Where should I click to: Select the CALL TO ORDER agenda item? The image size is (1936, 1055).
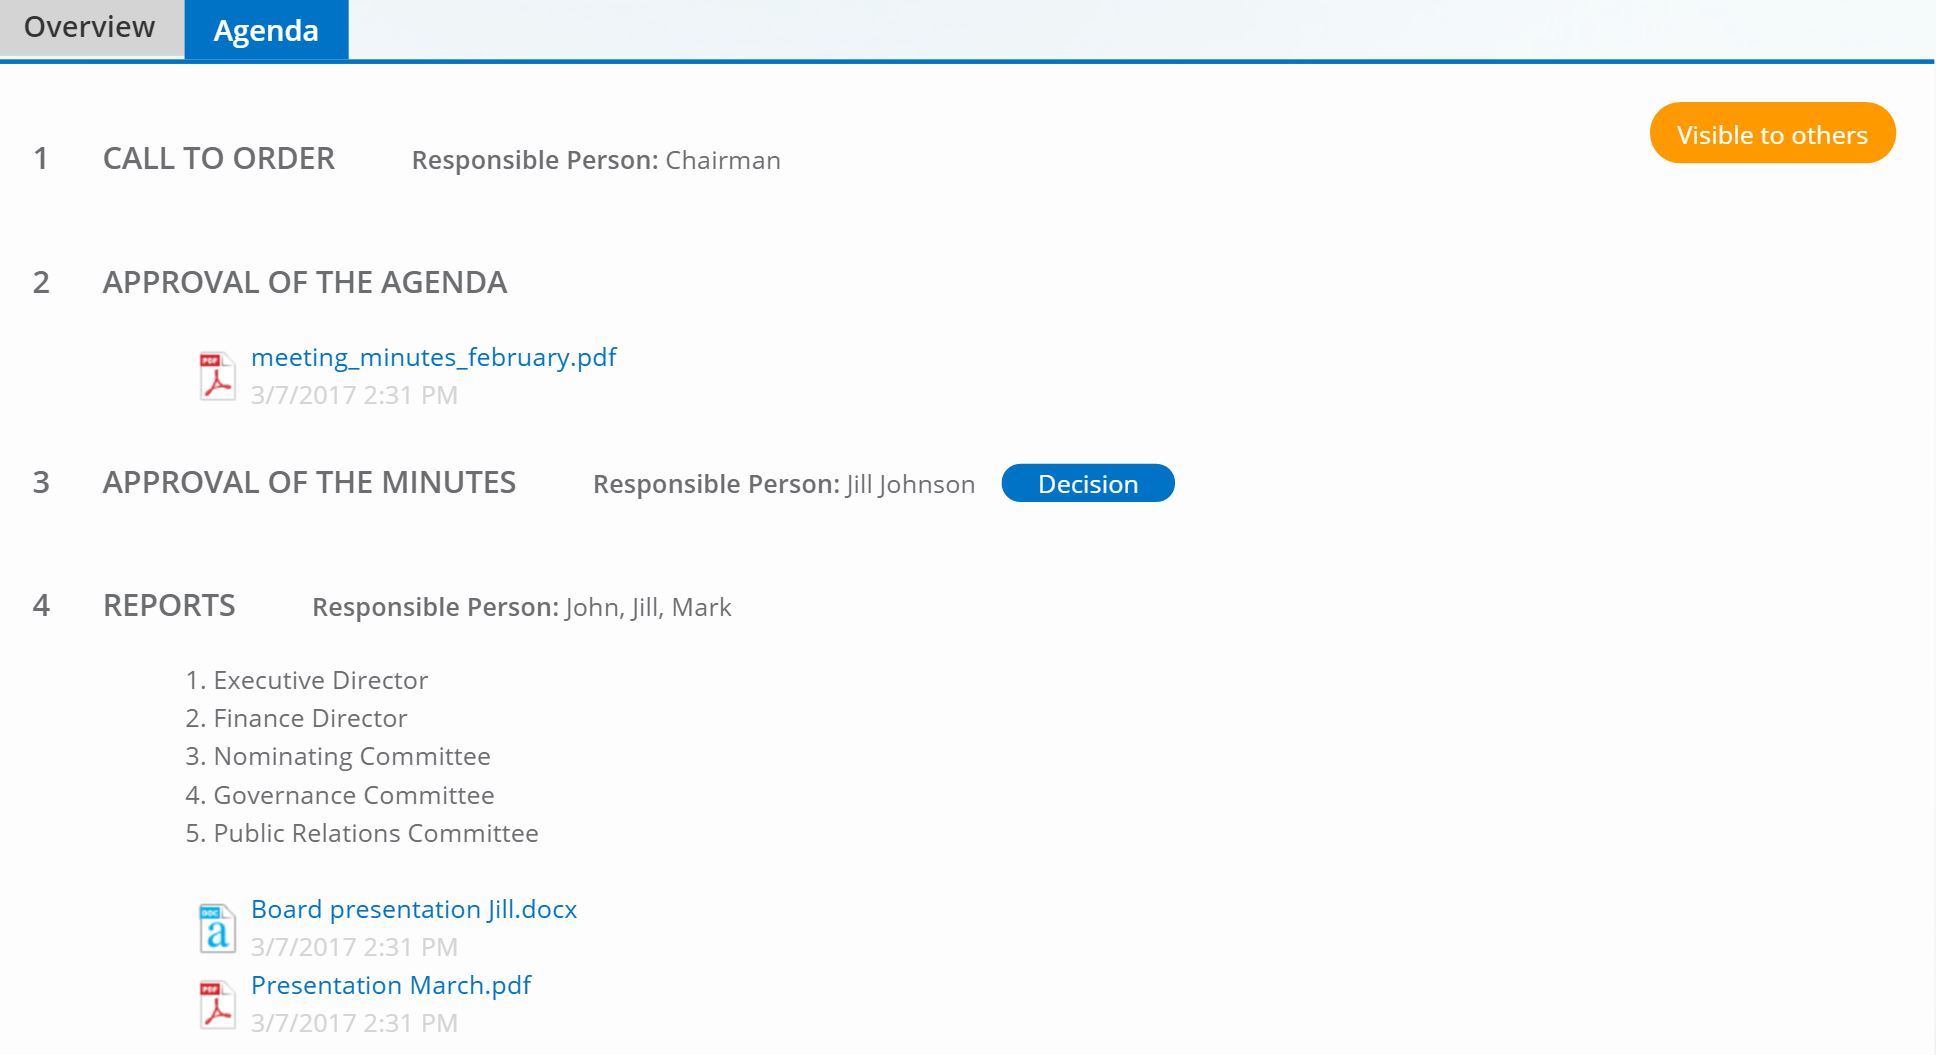coord(218,159)
